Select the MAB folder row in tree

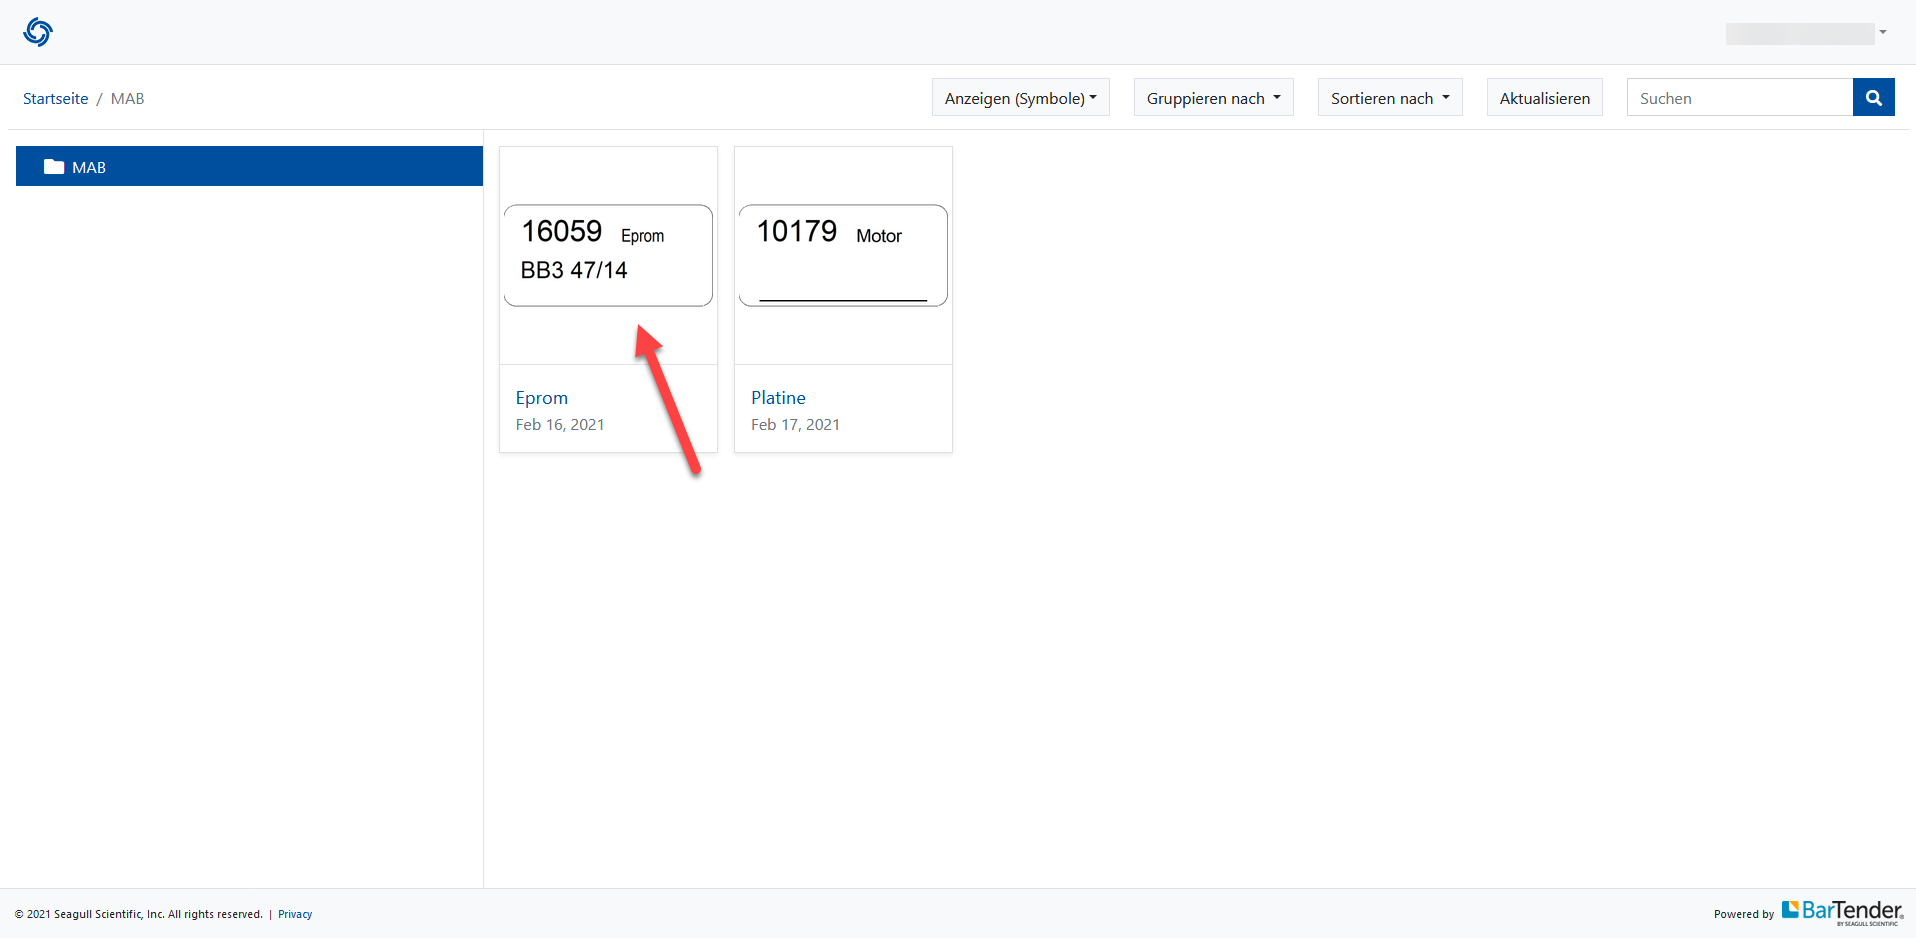point(249,167)
